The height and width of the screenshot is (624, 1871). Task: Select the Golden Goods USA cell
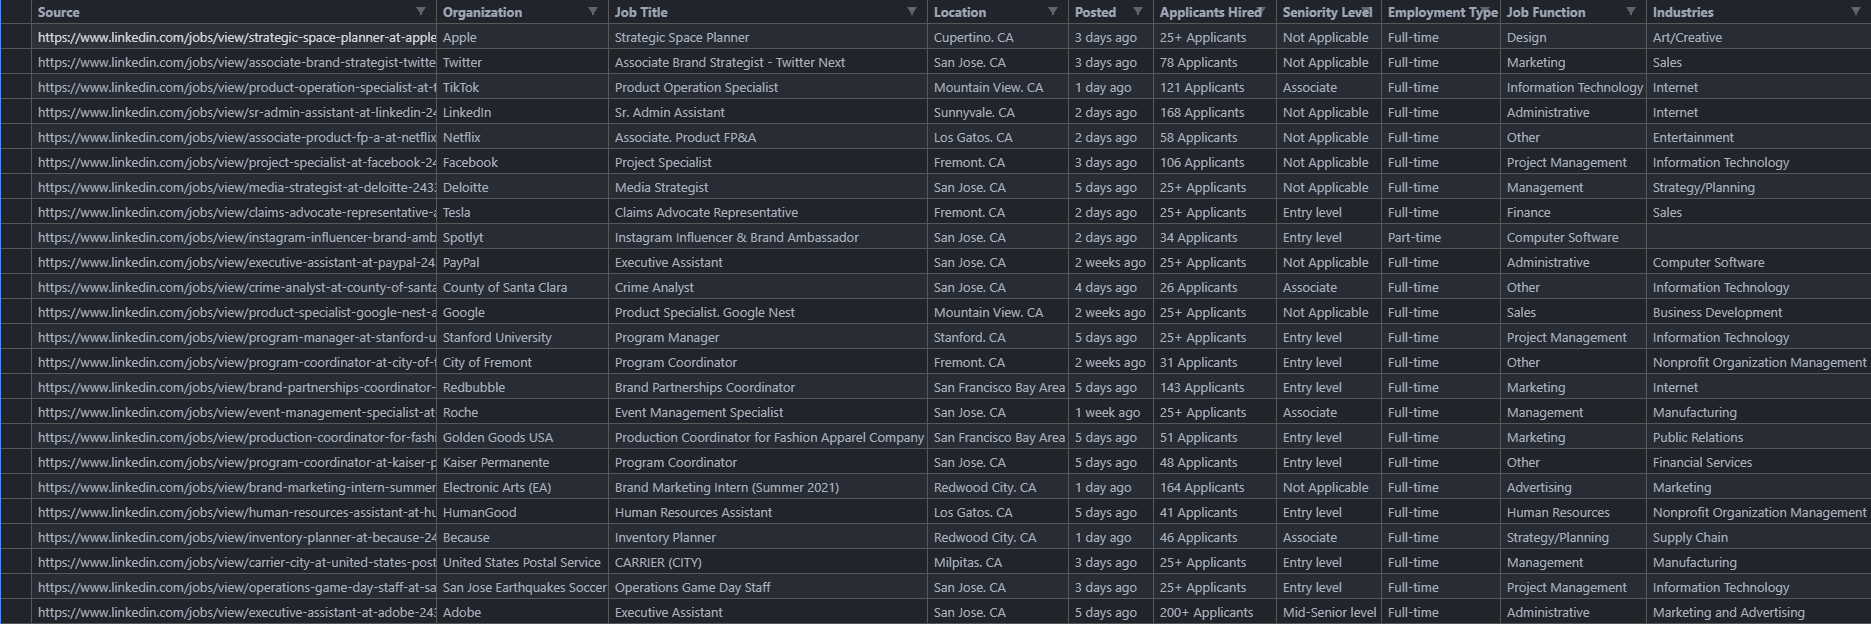(523, 437)
